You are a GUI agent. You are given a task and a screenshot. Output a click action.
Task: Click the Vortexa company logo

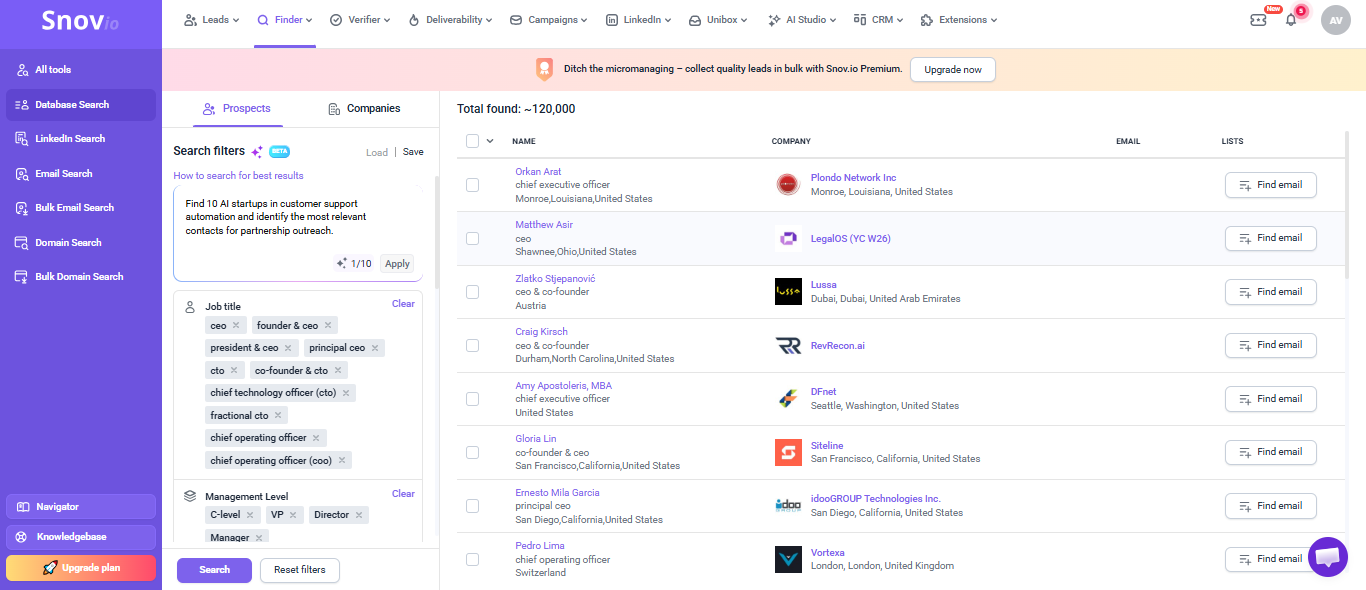pos(788,559)
